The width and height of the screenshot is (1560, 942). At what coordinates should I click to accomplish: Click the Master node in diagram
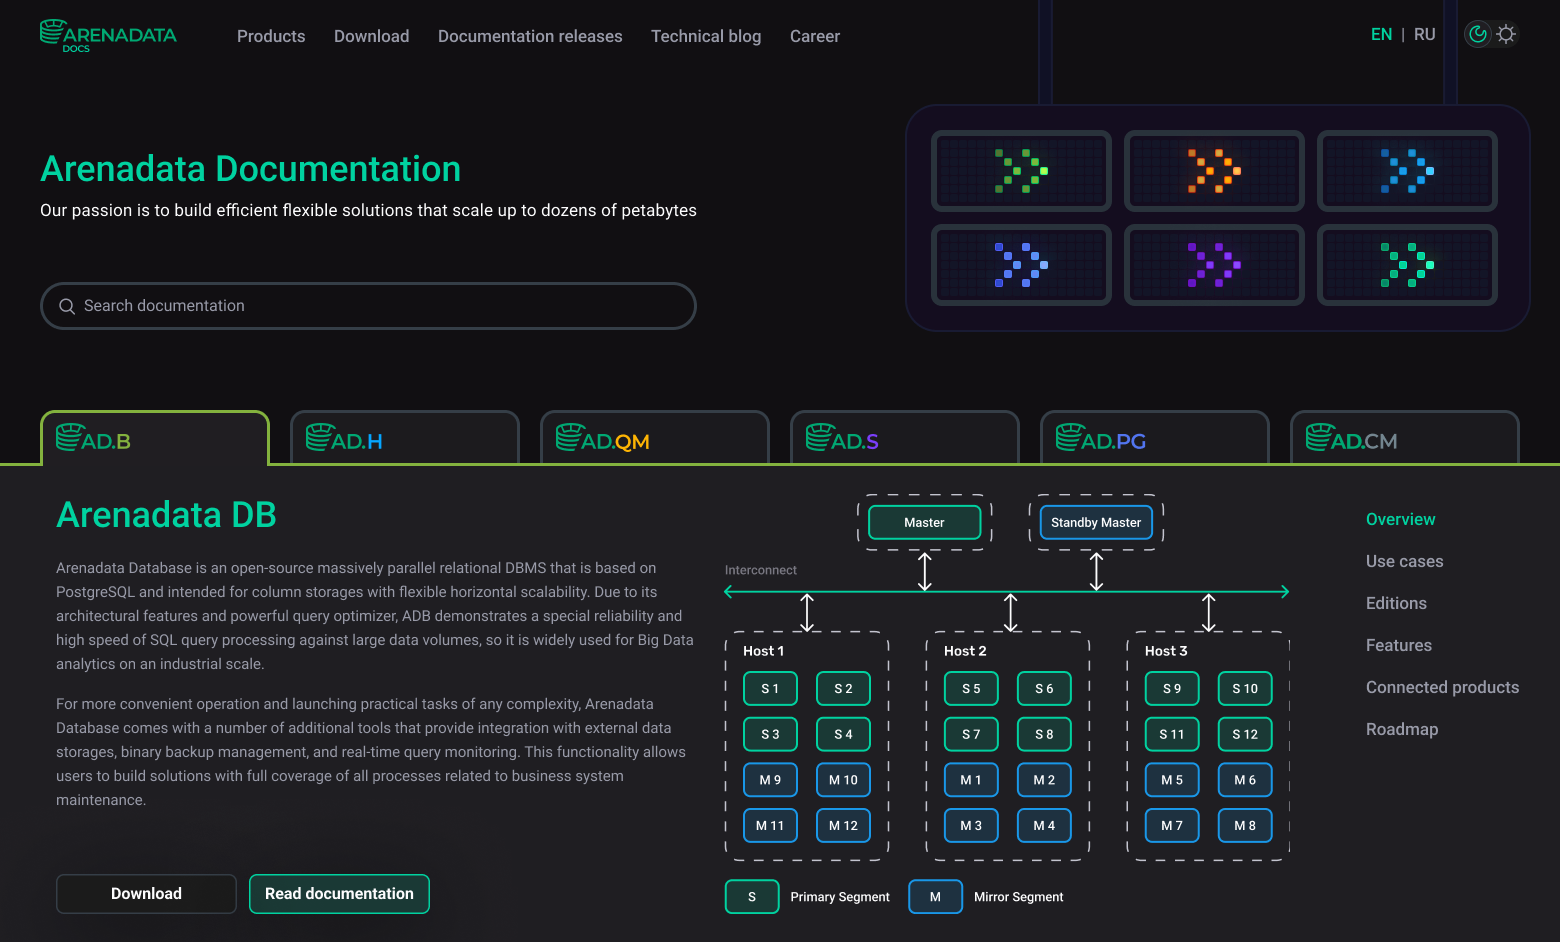point(924,522)
